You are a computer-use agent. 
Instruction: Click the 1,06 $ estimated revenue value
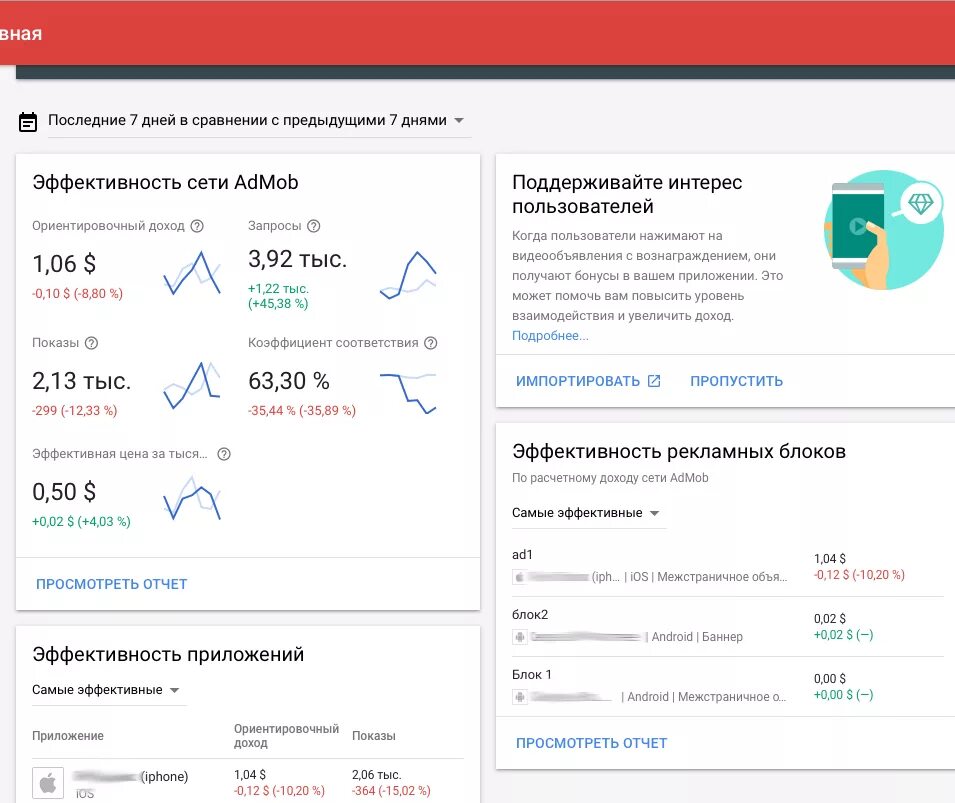click(64, 264)
